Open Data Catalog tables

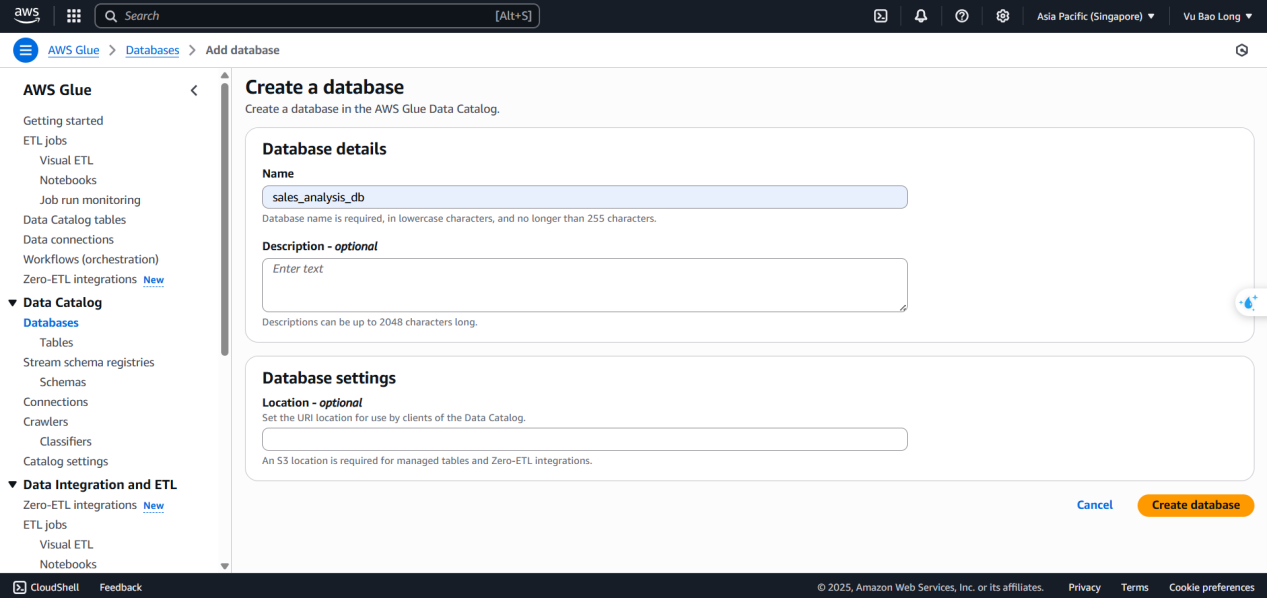coord(74,220)
